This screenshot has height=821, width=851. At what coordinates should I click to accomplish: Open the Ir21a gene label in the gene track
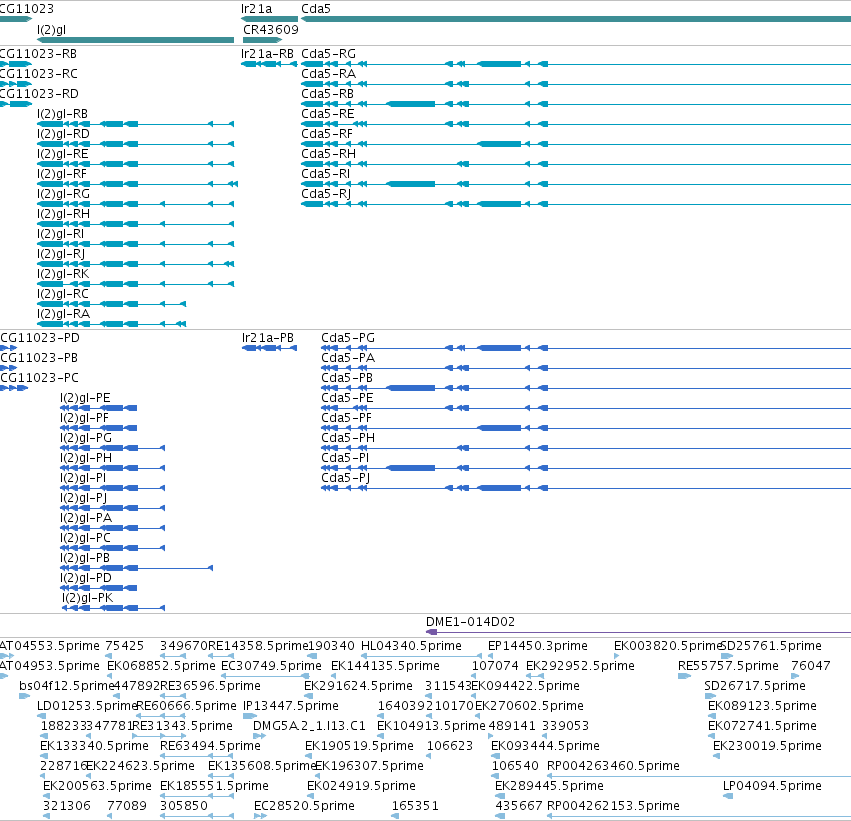[x=256, y=9]
